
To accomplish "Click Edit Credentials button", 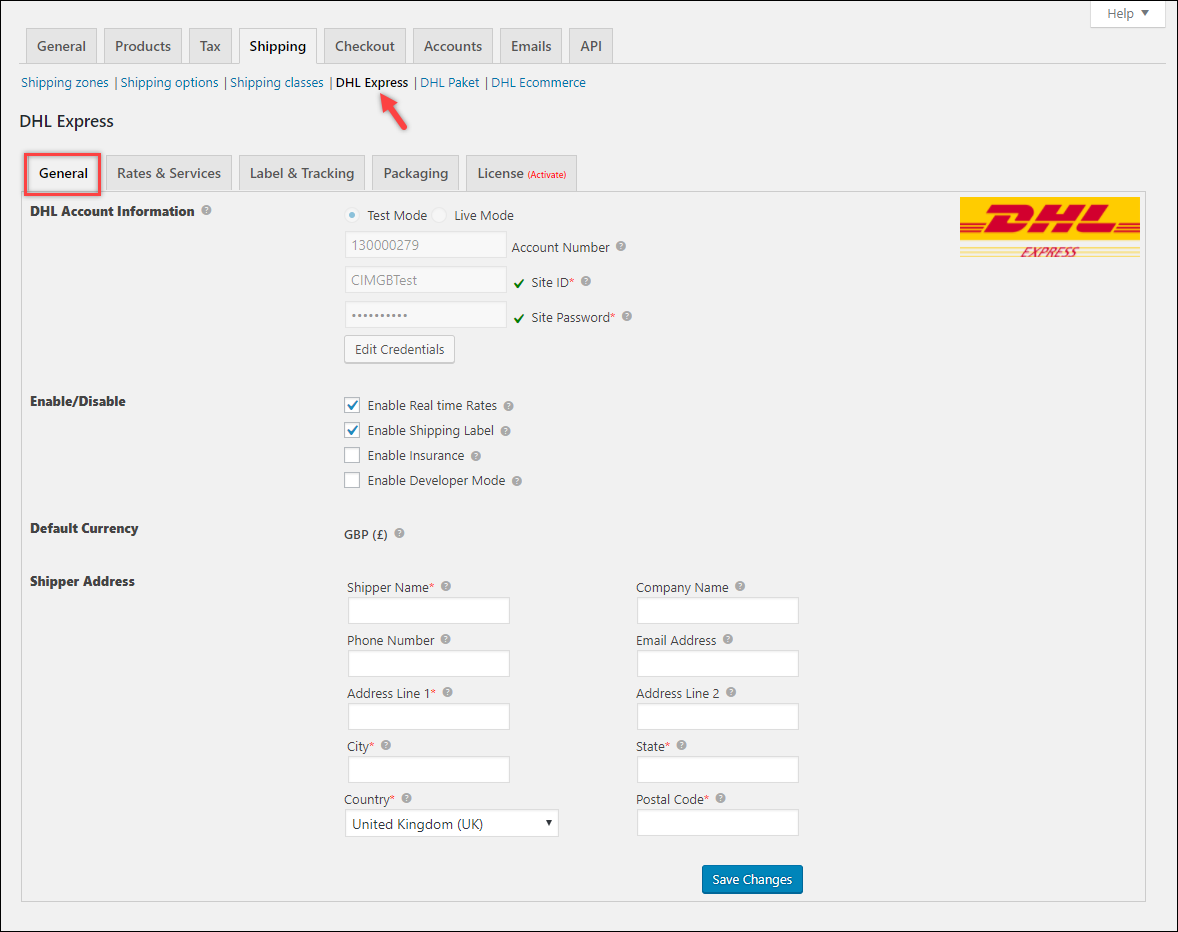I will point(400,349).
